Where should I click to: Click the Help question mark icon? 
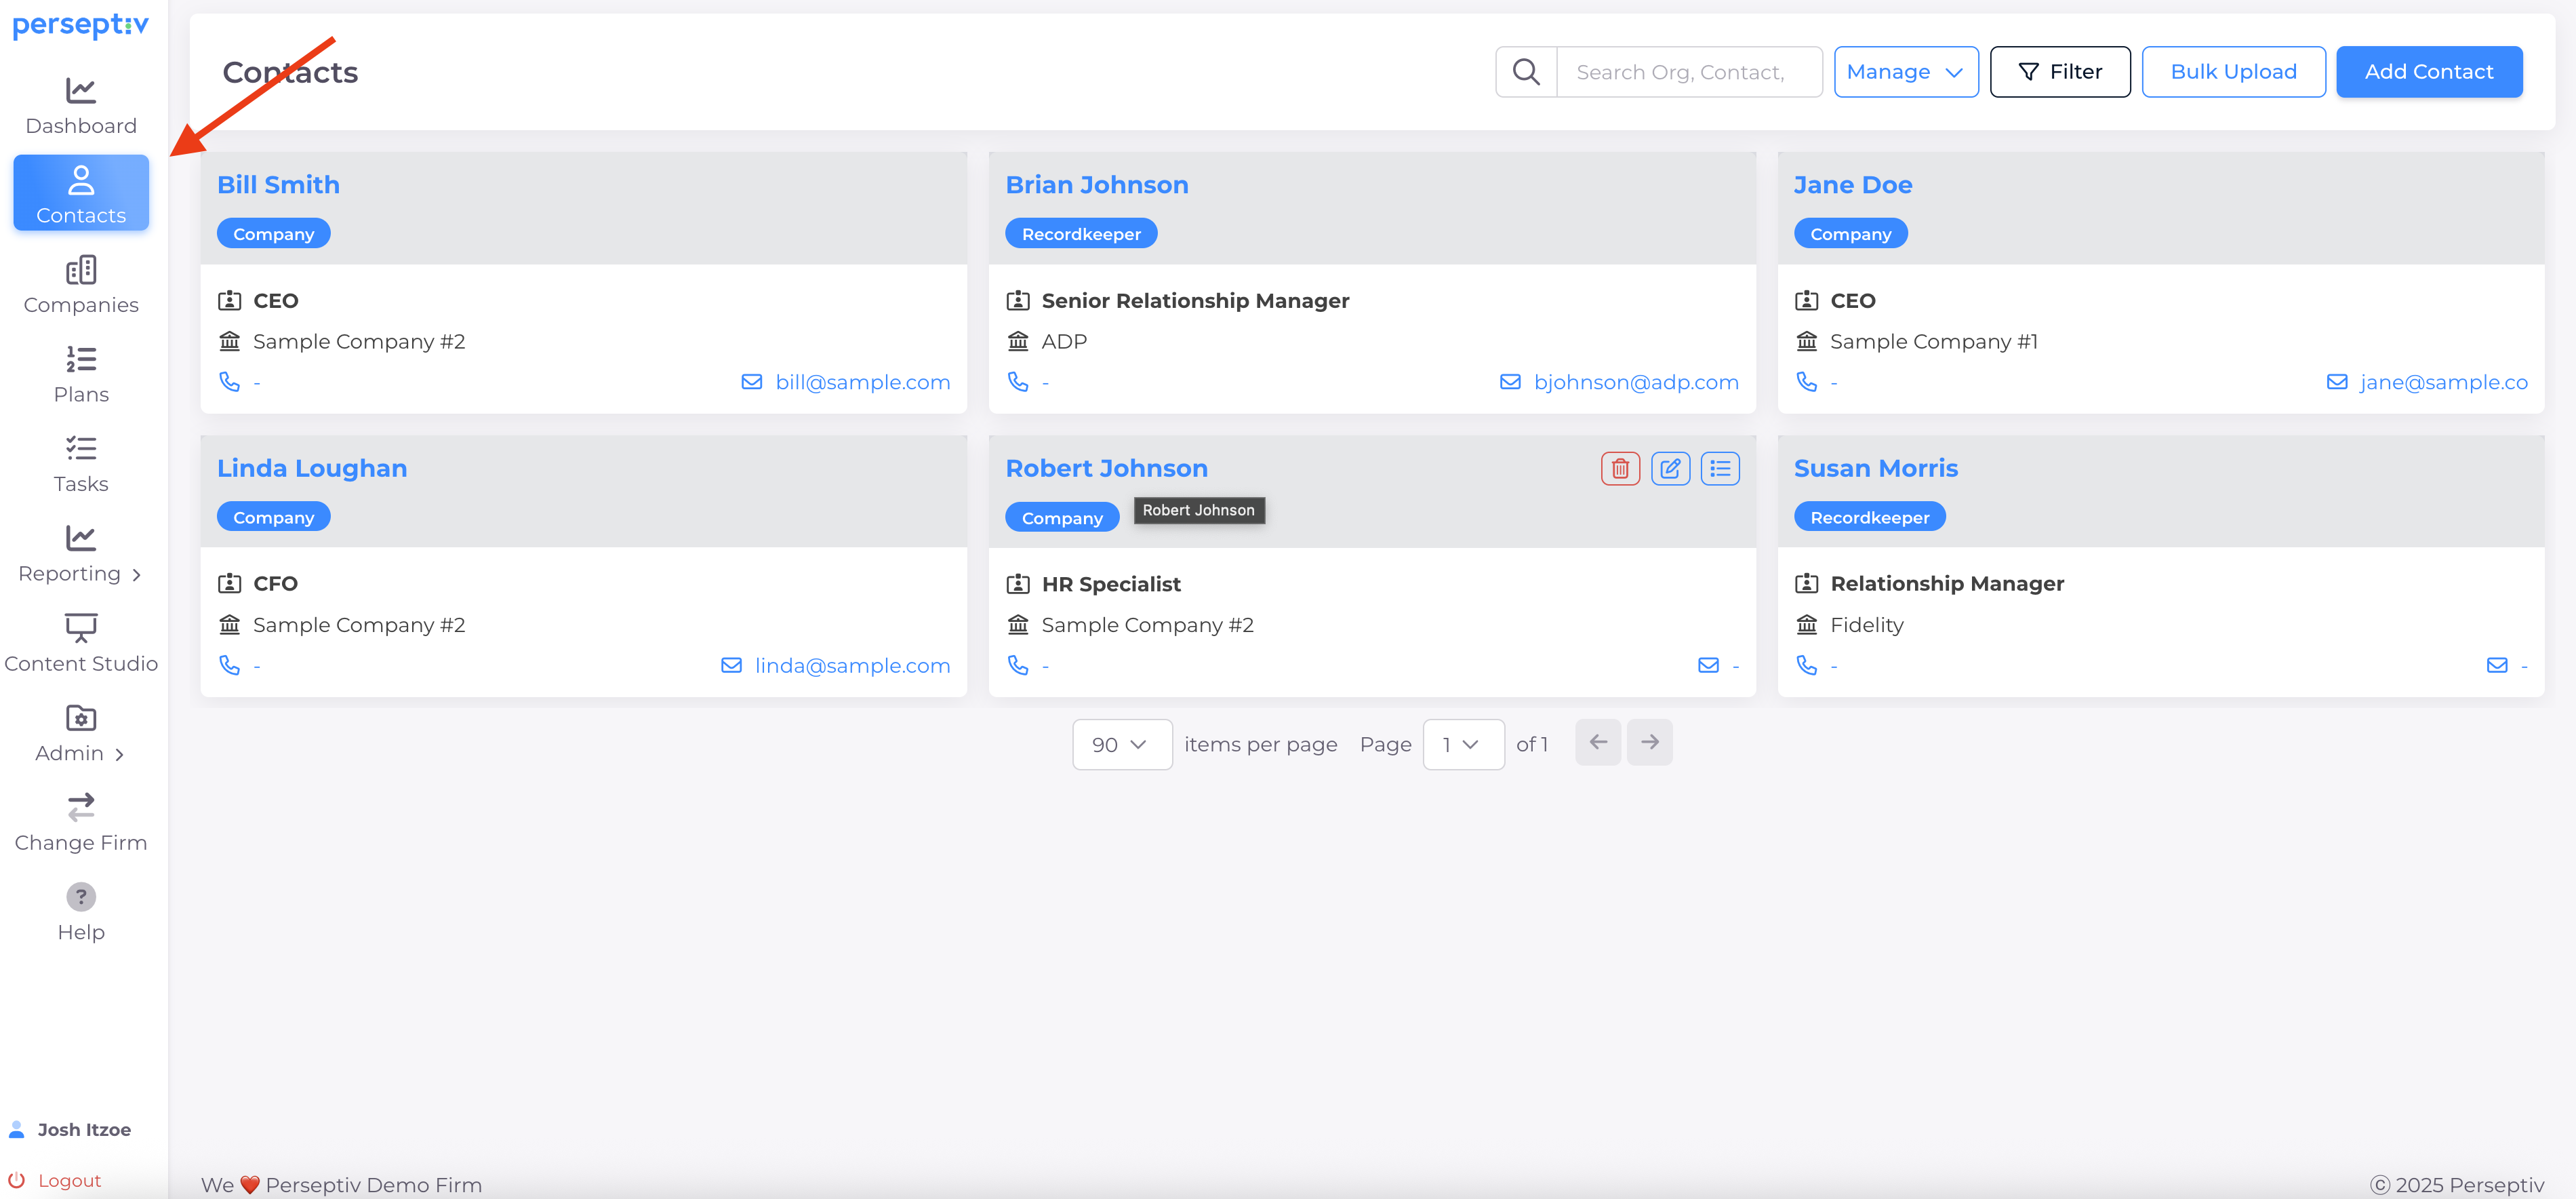pyautogui.click(x=81, y=896)
